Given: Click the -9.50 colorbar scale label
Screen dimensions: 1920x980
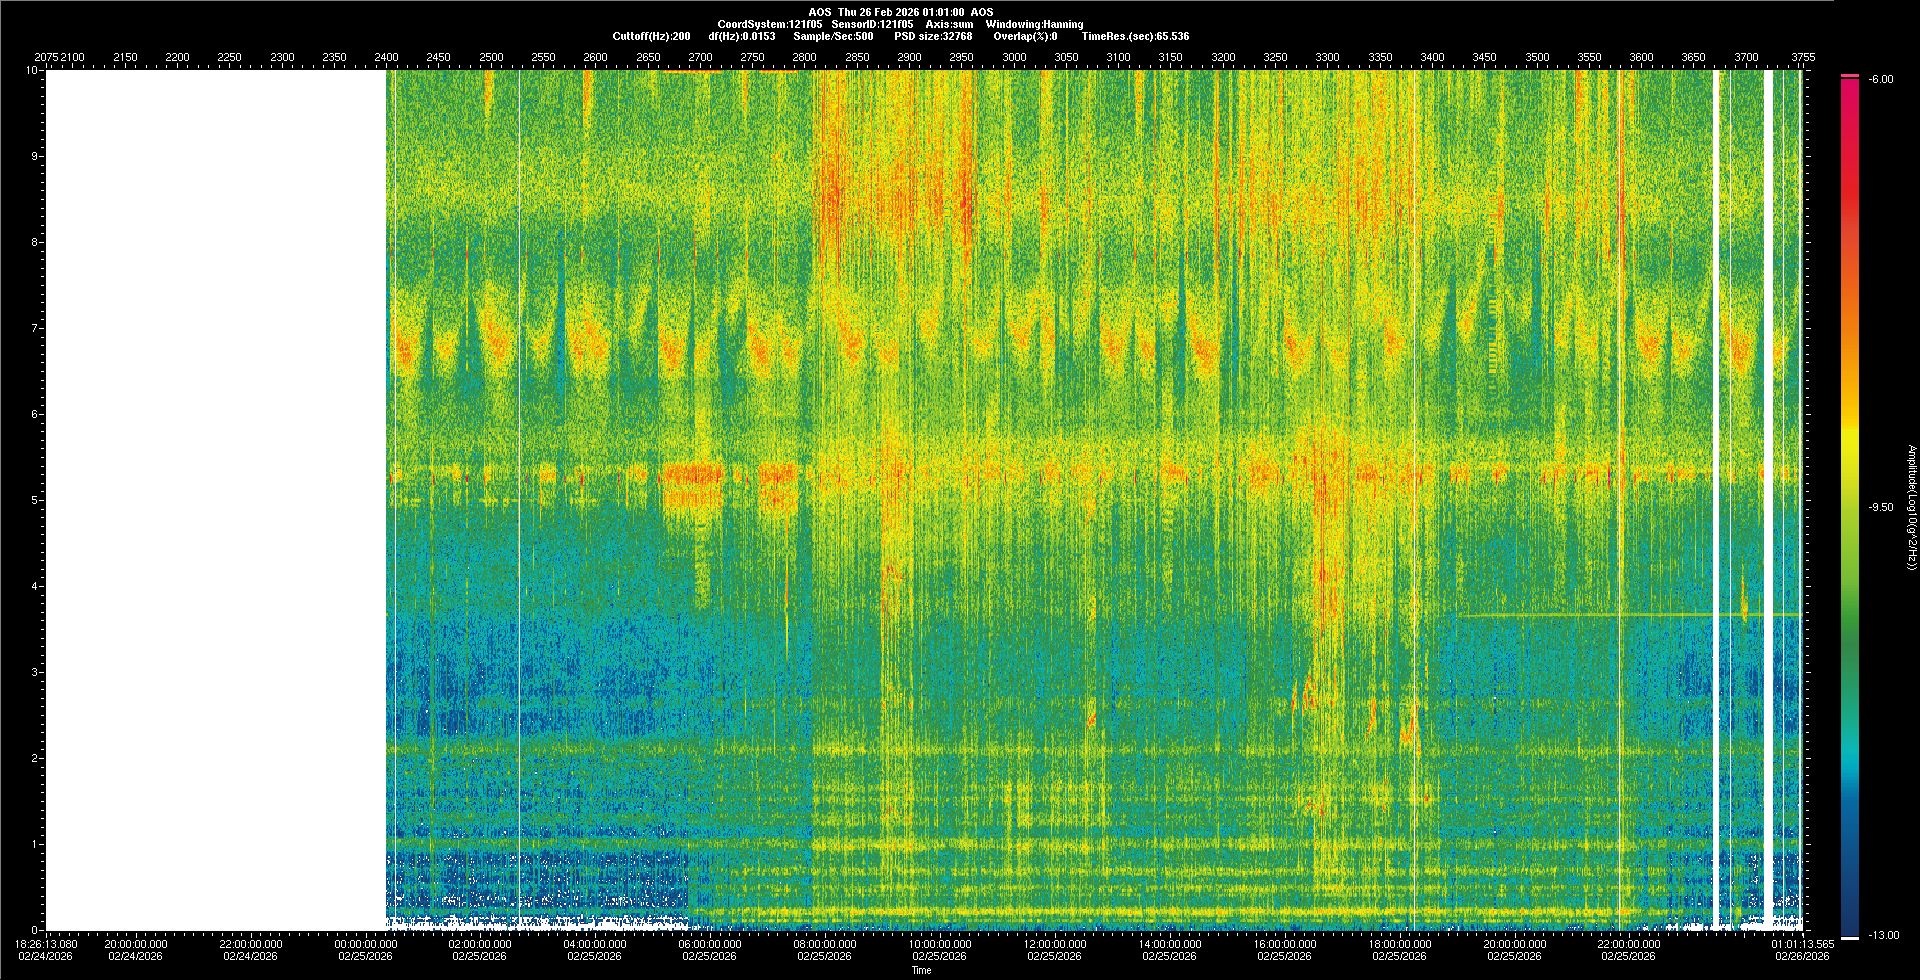Looking at the screenshot, I should pyautogui.click(x=1880, y=507).
